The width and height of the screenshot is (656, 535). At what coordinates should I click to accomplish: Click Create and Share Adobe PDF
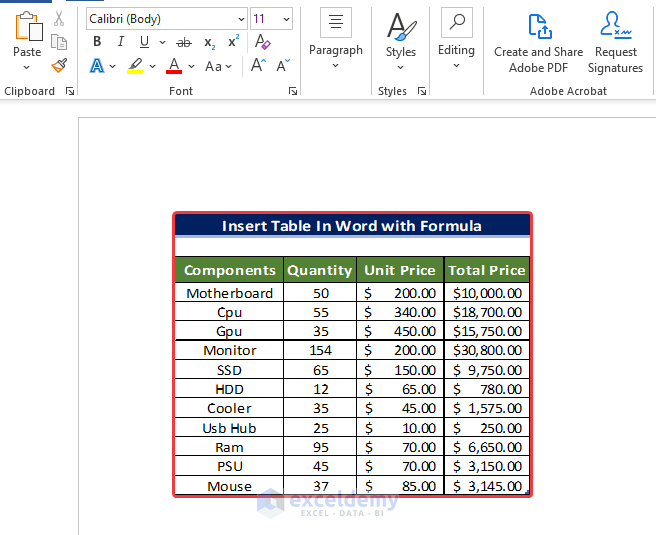click(x=538, y=43)
